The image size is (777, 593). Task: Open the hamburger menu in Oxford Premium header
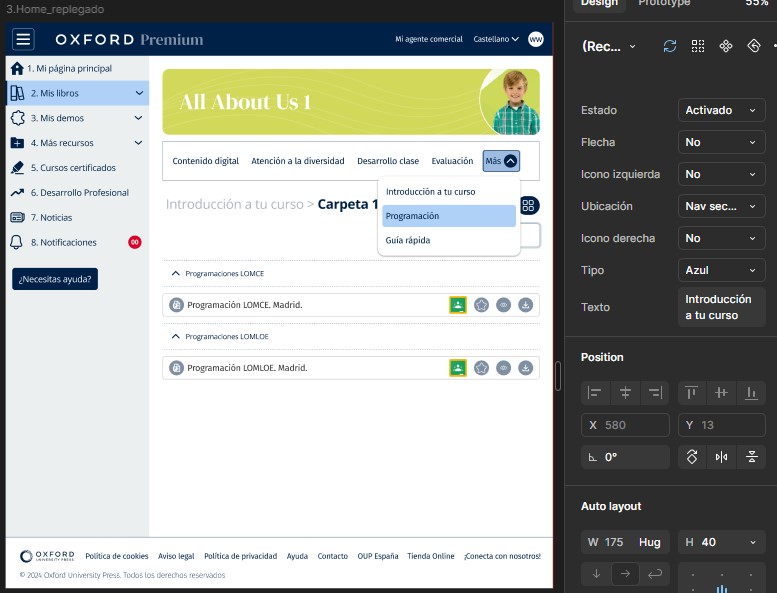pos(23,39)
